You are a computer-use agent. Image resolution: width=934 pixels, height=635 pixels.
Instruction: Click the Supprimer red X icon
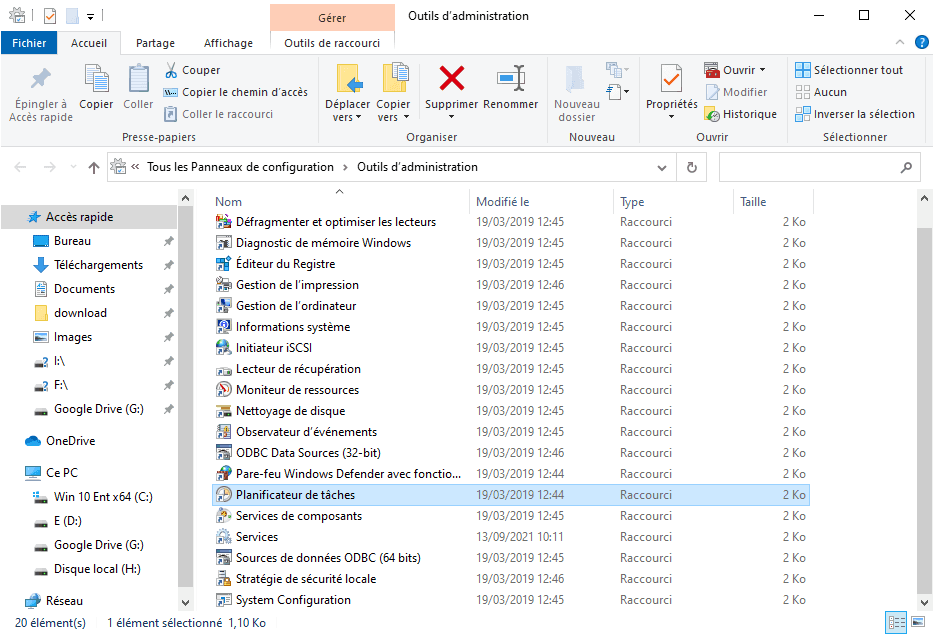452,79
